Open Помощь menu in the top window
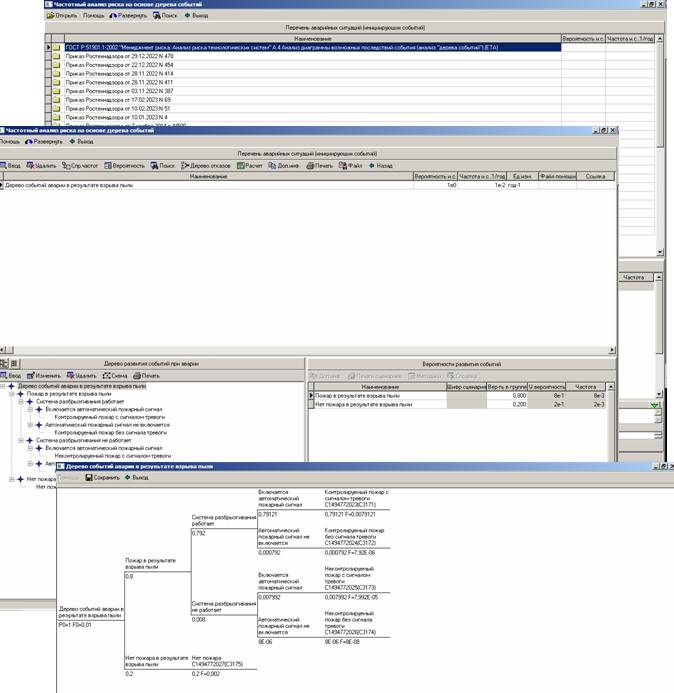 pos(92,16)
